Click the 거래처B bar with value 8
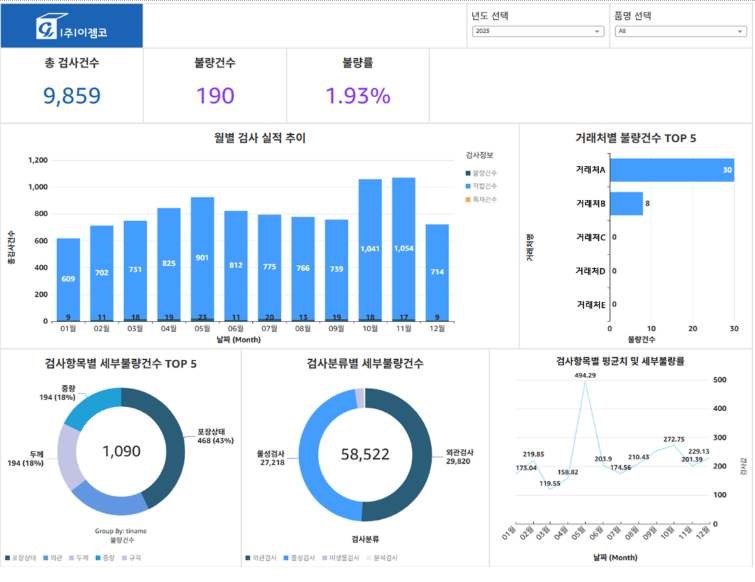Screen dimensions: 755x582 tap(626, 204)
